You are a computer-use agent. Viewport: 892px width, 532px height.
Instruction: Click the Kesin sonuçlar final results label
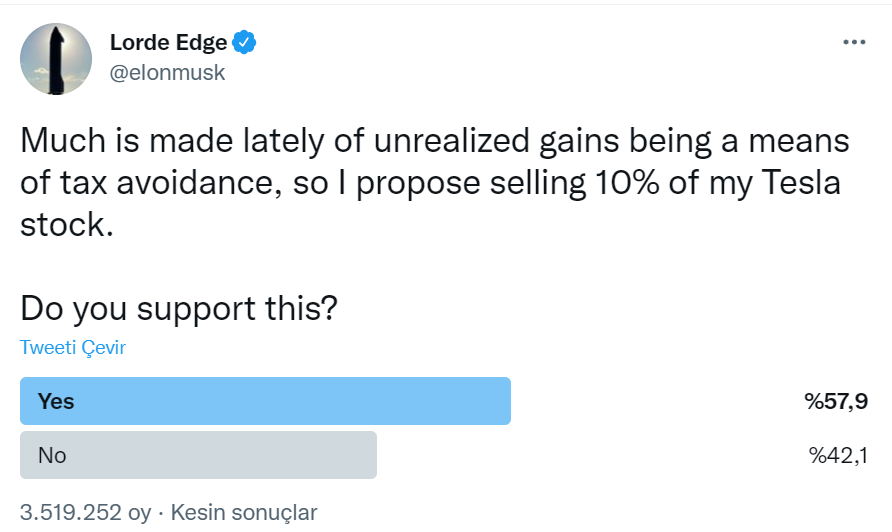pos(243,513)
